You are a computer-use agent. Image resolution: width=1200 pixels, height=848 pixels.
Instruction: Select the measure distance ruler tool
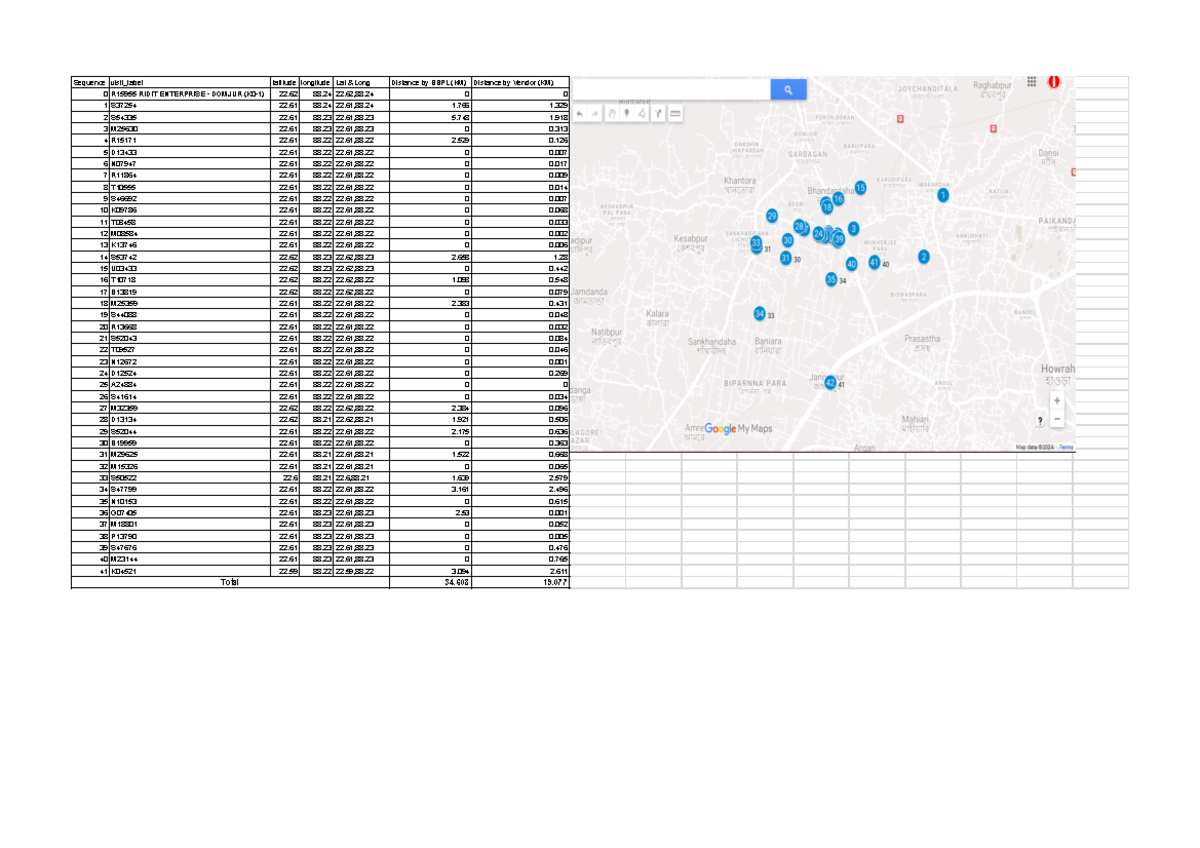tap(675, 114)
